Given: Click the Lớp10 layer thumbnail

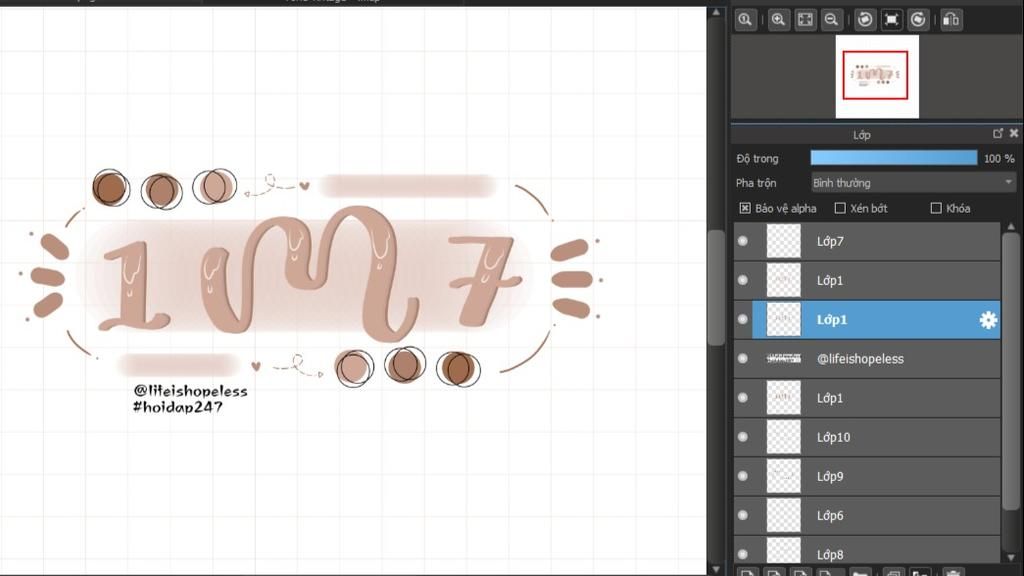Looking at the screenshot, I should (x=783, y=437).
